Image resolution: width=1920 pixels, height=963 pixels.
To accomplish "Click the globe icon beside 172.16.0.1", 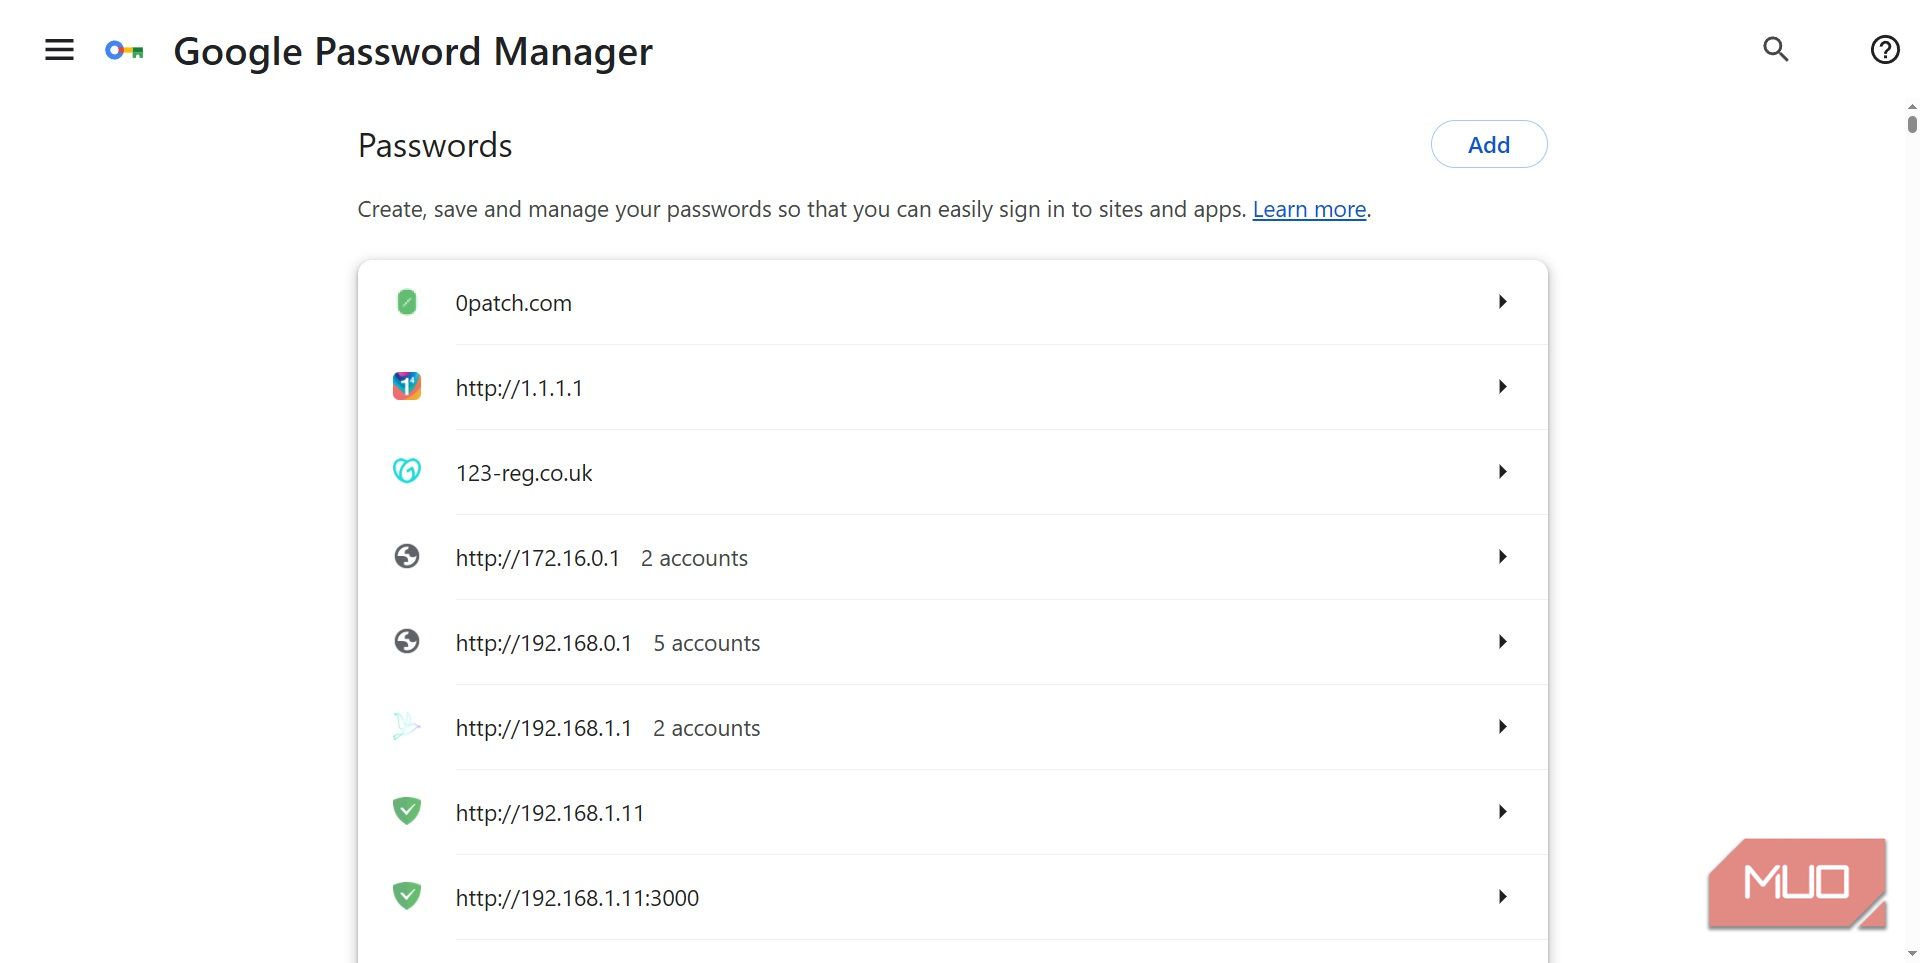I will [x=407, y=556].
